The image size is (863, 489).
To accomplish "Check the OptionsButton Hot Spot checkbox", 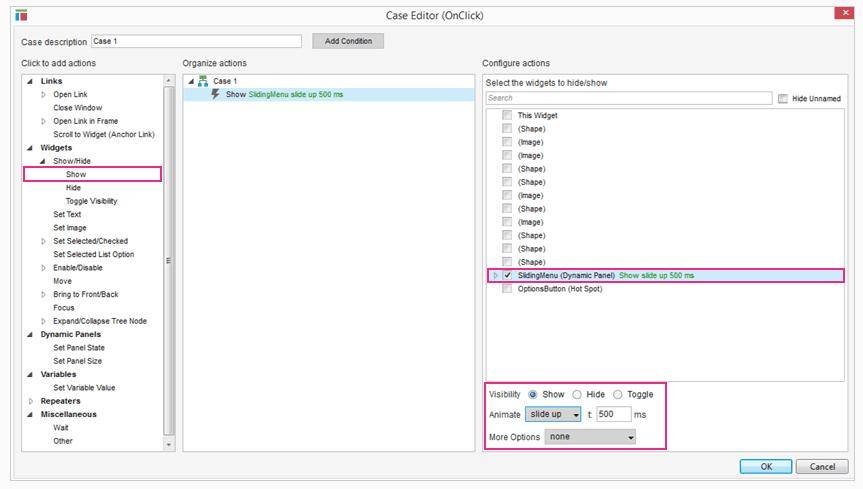I will coord(507,289).
